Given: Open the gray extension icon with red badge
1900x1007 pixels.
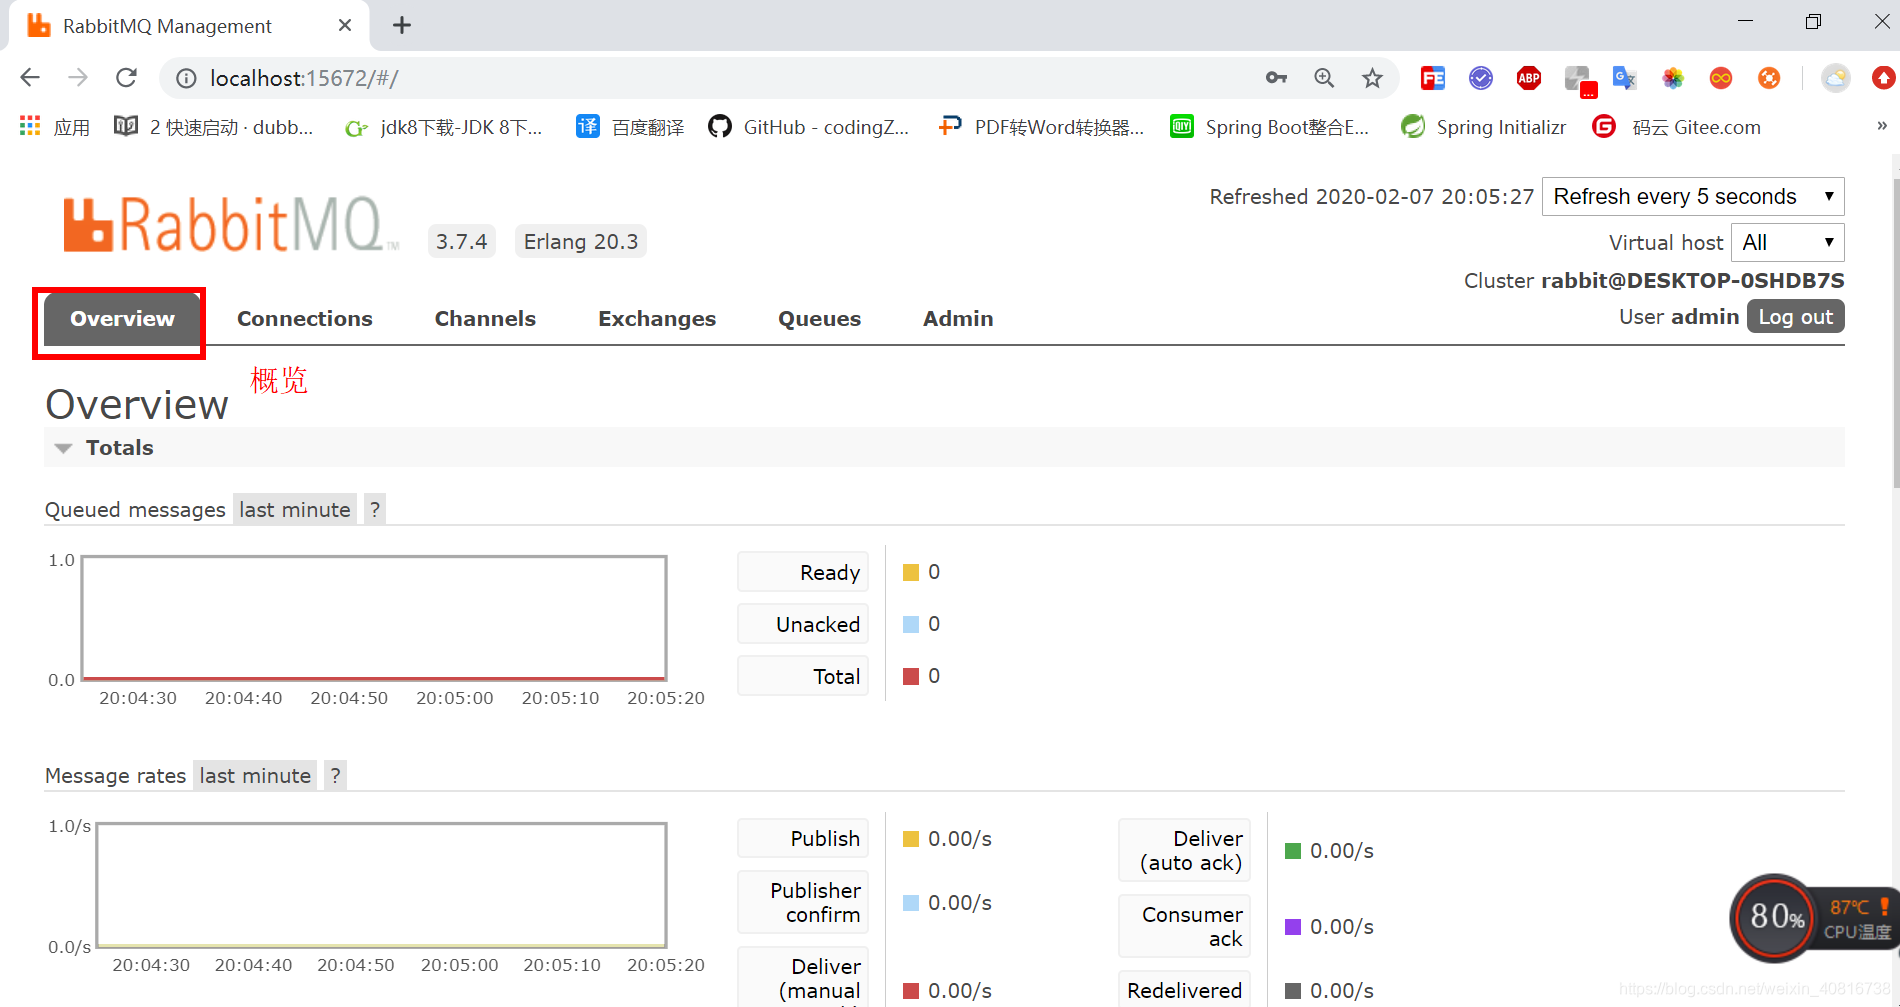Looking at the screenshot, I should pos(1579,80).
